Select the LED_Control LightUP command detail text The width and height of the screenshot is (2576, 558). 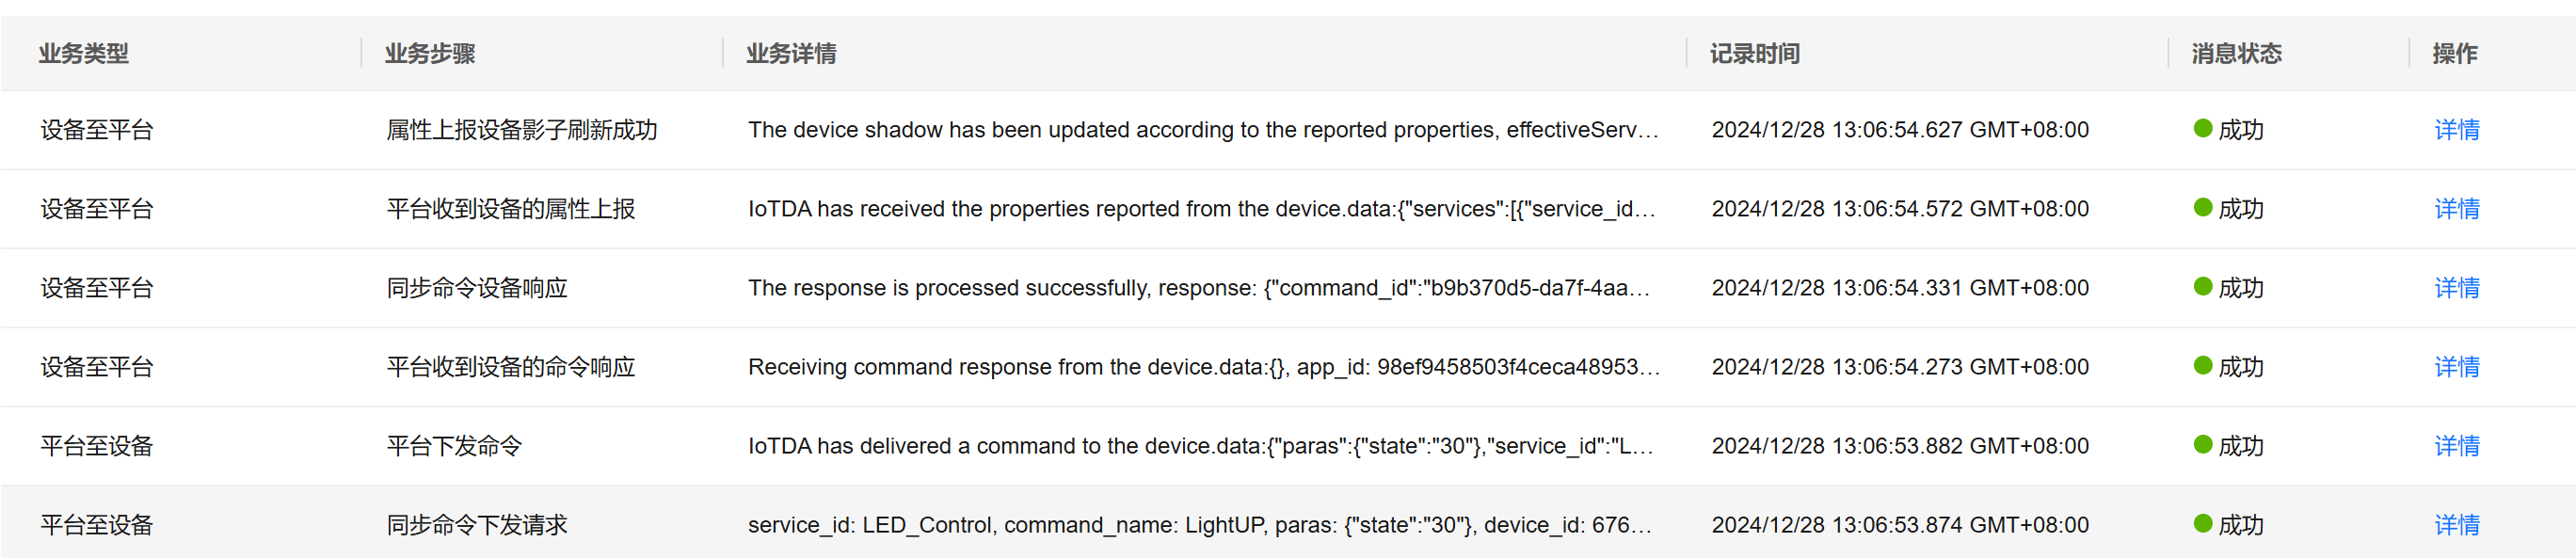pos(1199,525)
